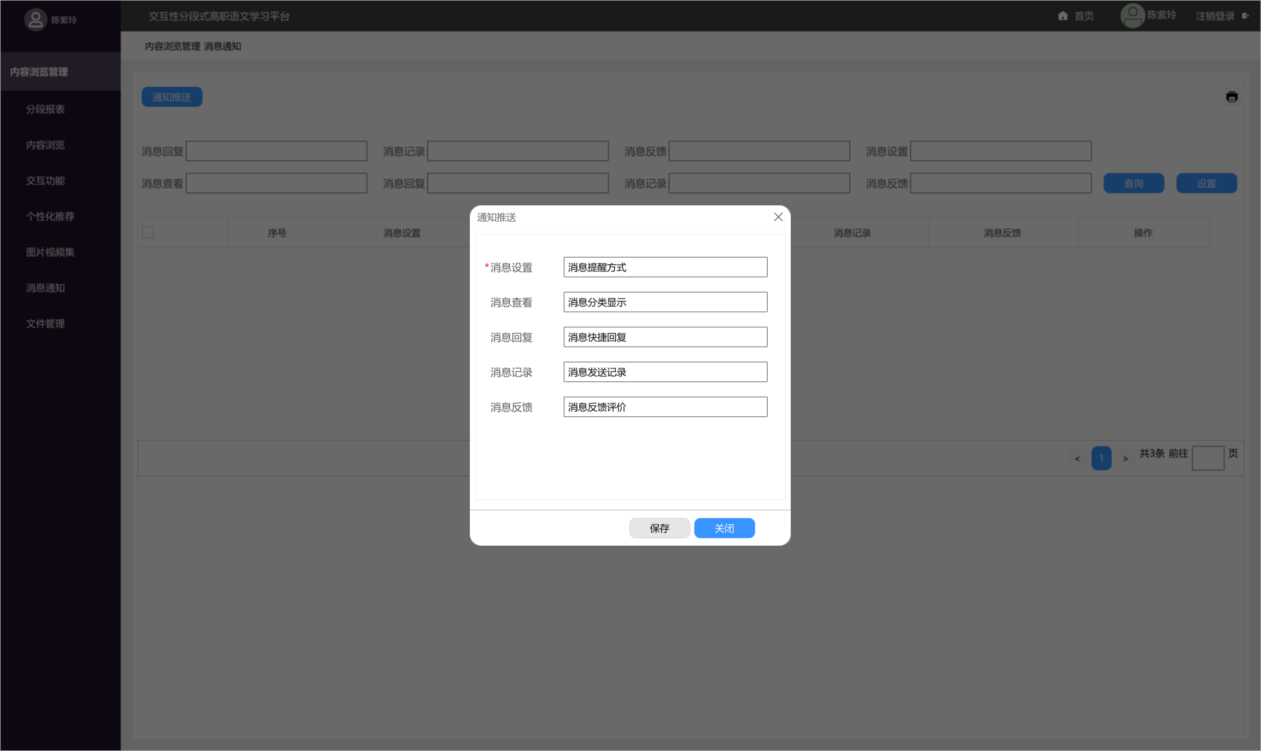Toggle the select-all checkbox in table header
Image resolution: width=1261 pixels, height=751 pixels.
[148, 233]
